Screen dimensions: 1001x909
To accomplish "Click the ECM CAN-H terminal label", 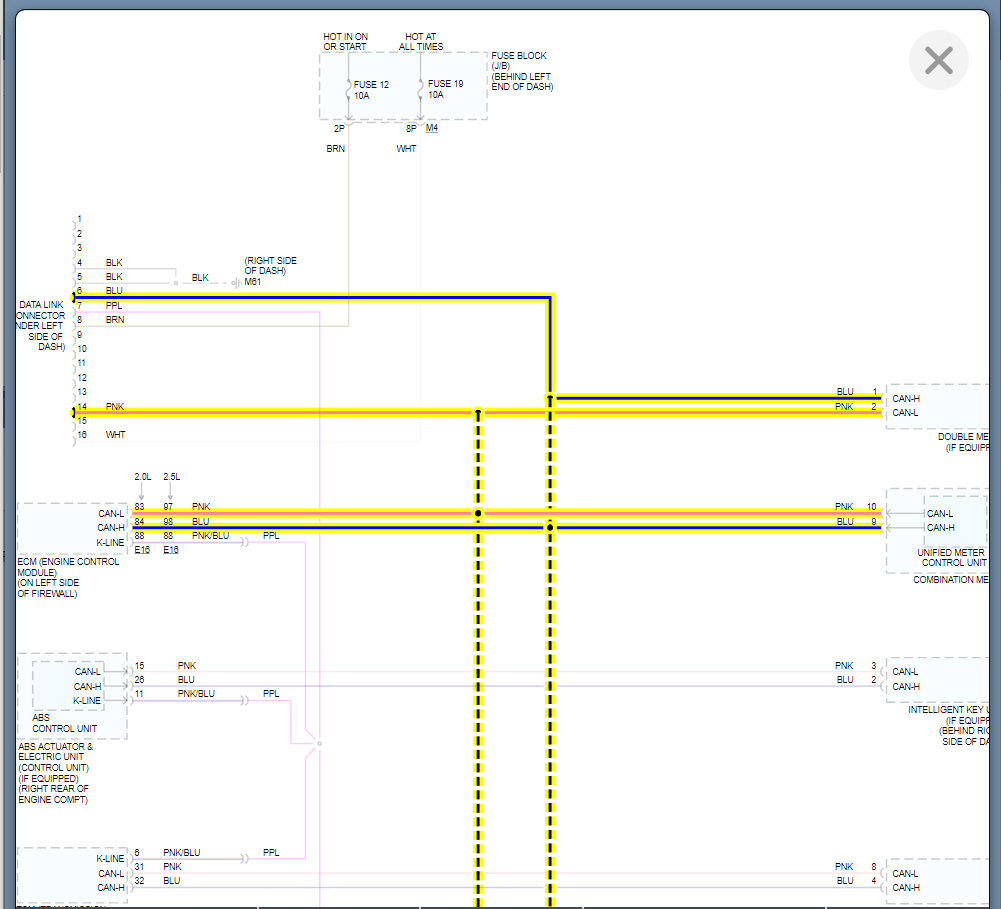I will (x=110, y=527).
